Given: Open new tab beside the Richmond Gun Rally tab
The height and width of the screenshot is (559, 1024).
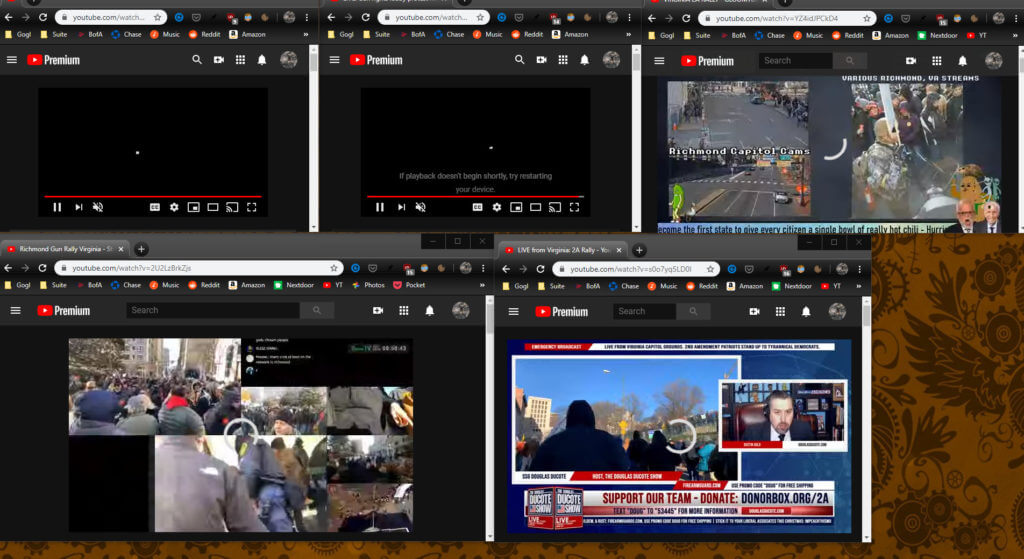Looking at the screenshot, I should tap(141, 249).
